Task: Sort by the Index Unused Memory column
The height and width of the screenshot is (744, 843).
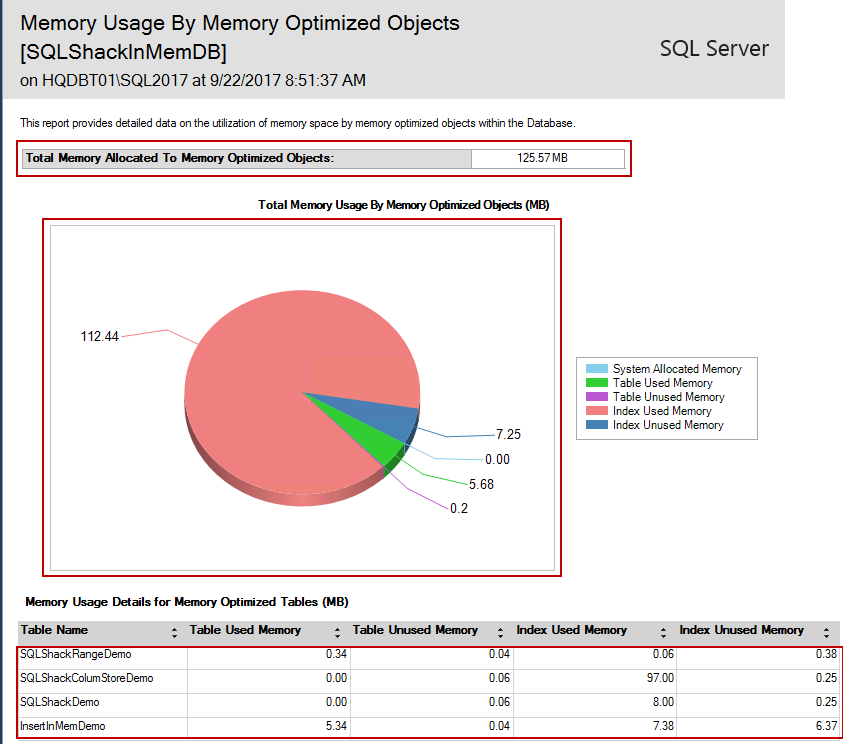Action: [827, 632]
